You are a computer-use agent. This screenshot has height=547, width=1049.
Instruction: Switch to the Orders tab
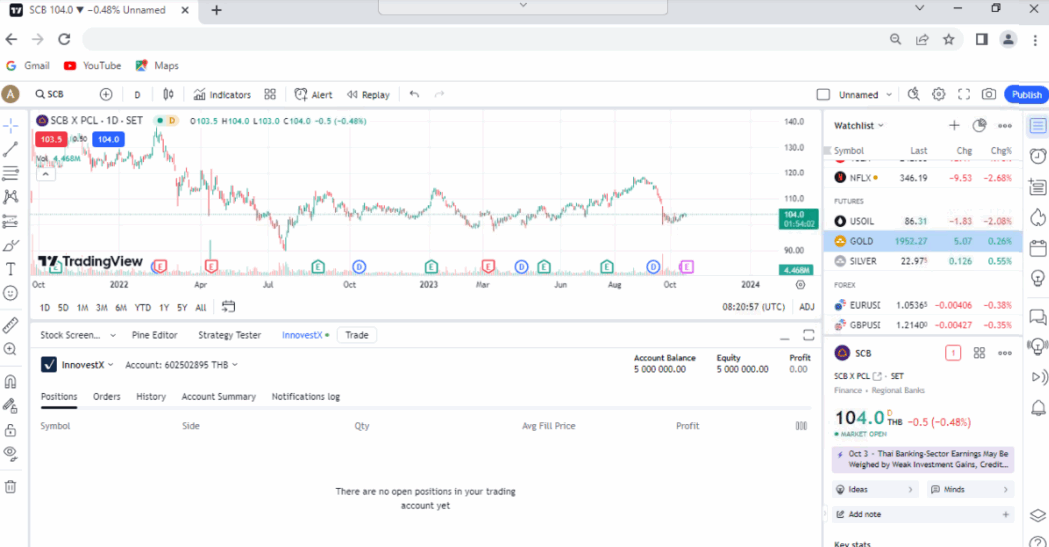(x=106, y=397)
